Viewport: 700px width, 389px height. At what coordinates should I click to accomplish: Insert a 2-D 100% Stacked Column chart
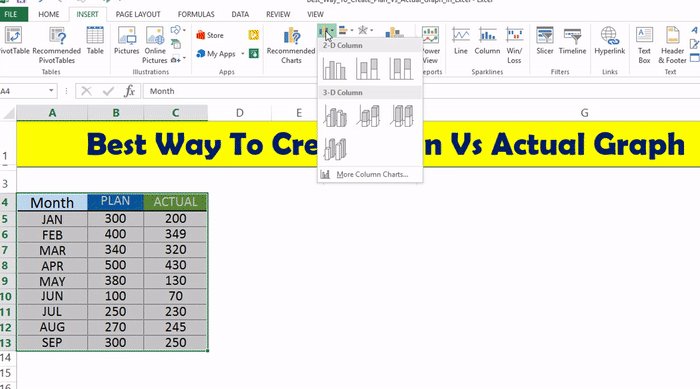401,69
